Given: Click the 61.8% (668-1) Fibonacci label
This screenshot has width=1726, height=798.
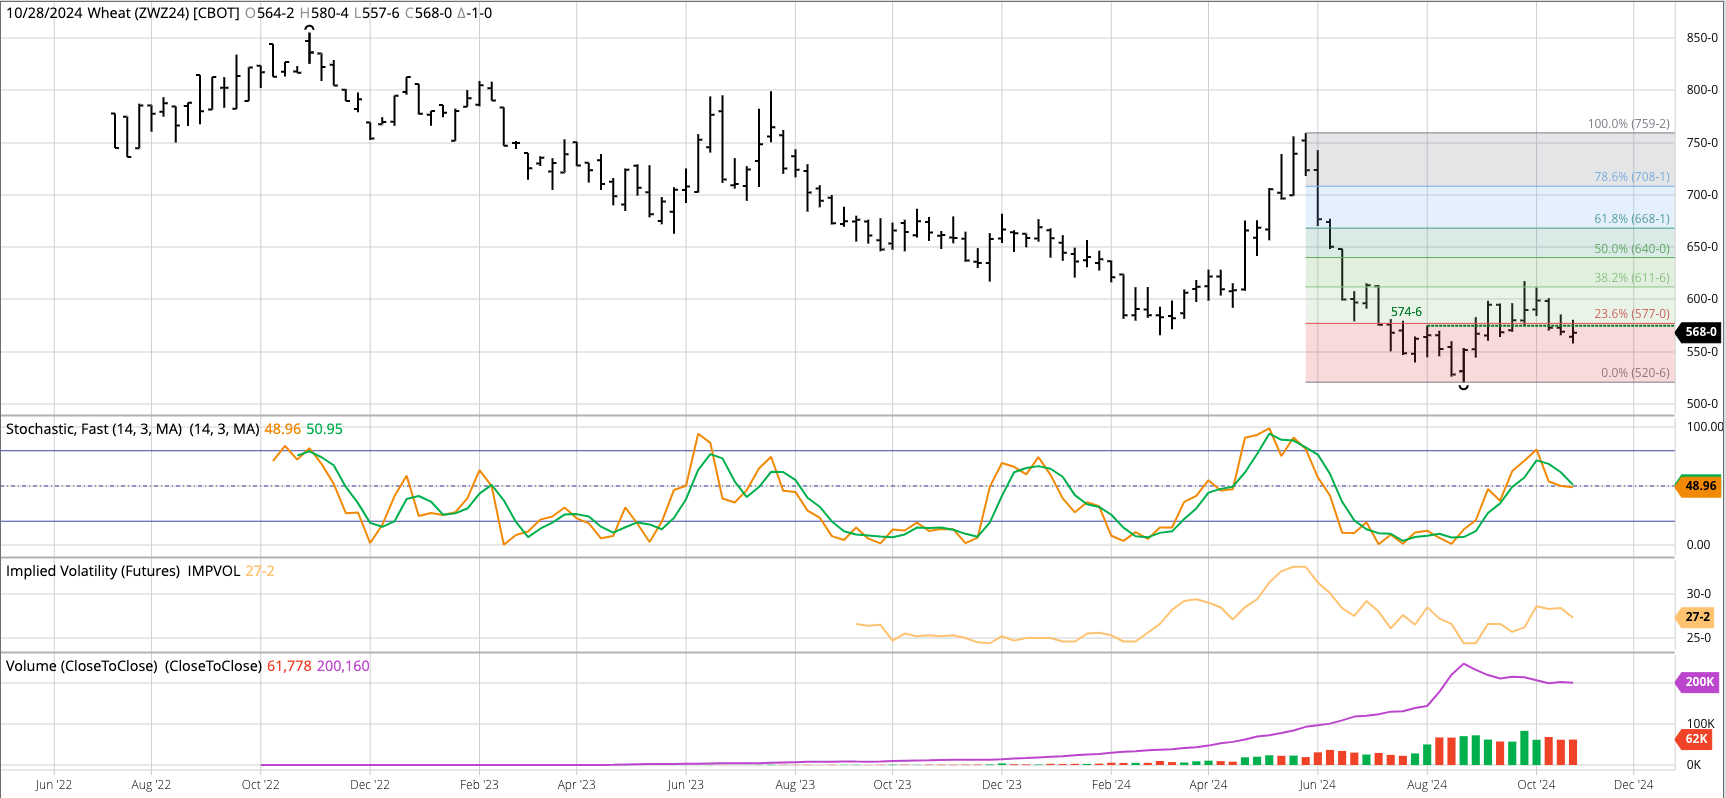Looking at the screenshot, I should coord(1631,219).
